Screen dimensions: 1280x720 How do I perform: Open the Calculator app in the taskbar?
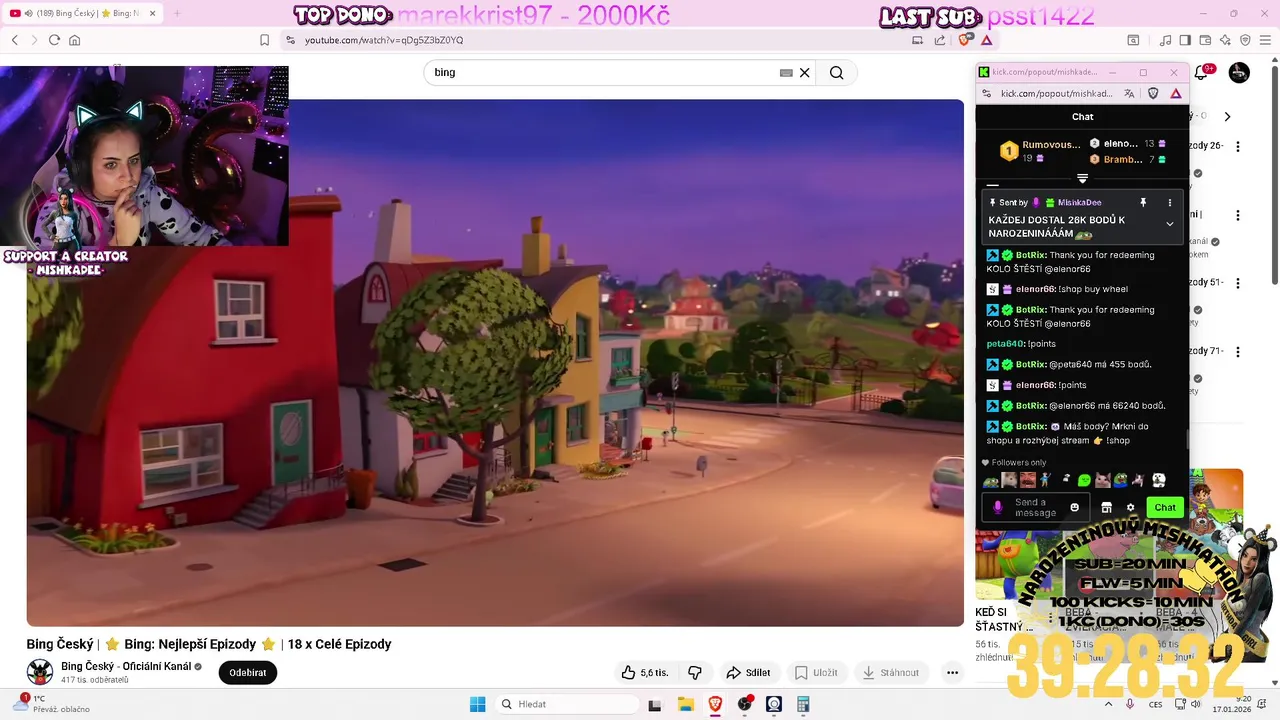[x=803, y=704]
